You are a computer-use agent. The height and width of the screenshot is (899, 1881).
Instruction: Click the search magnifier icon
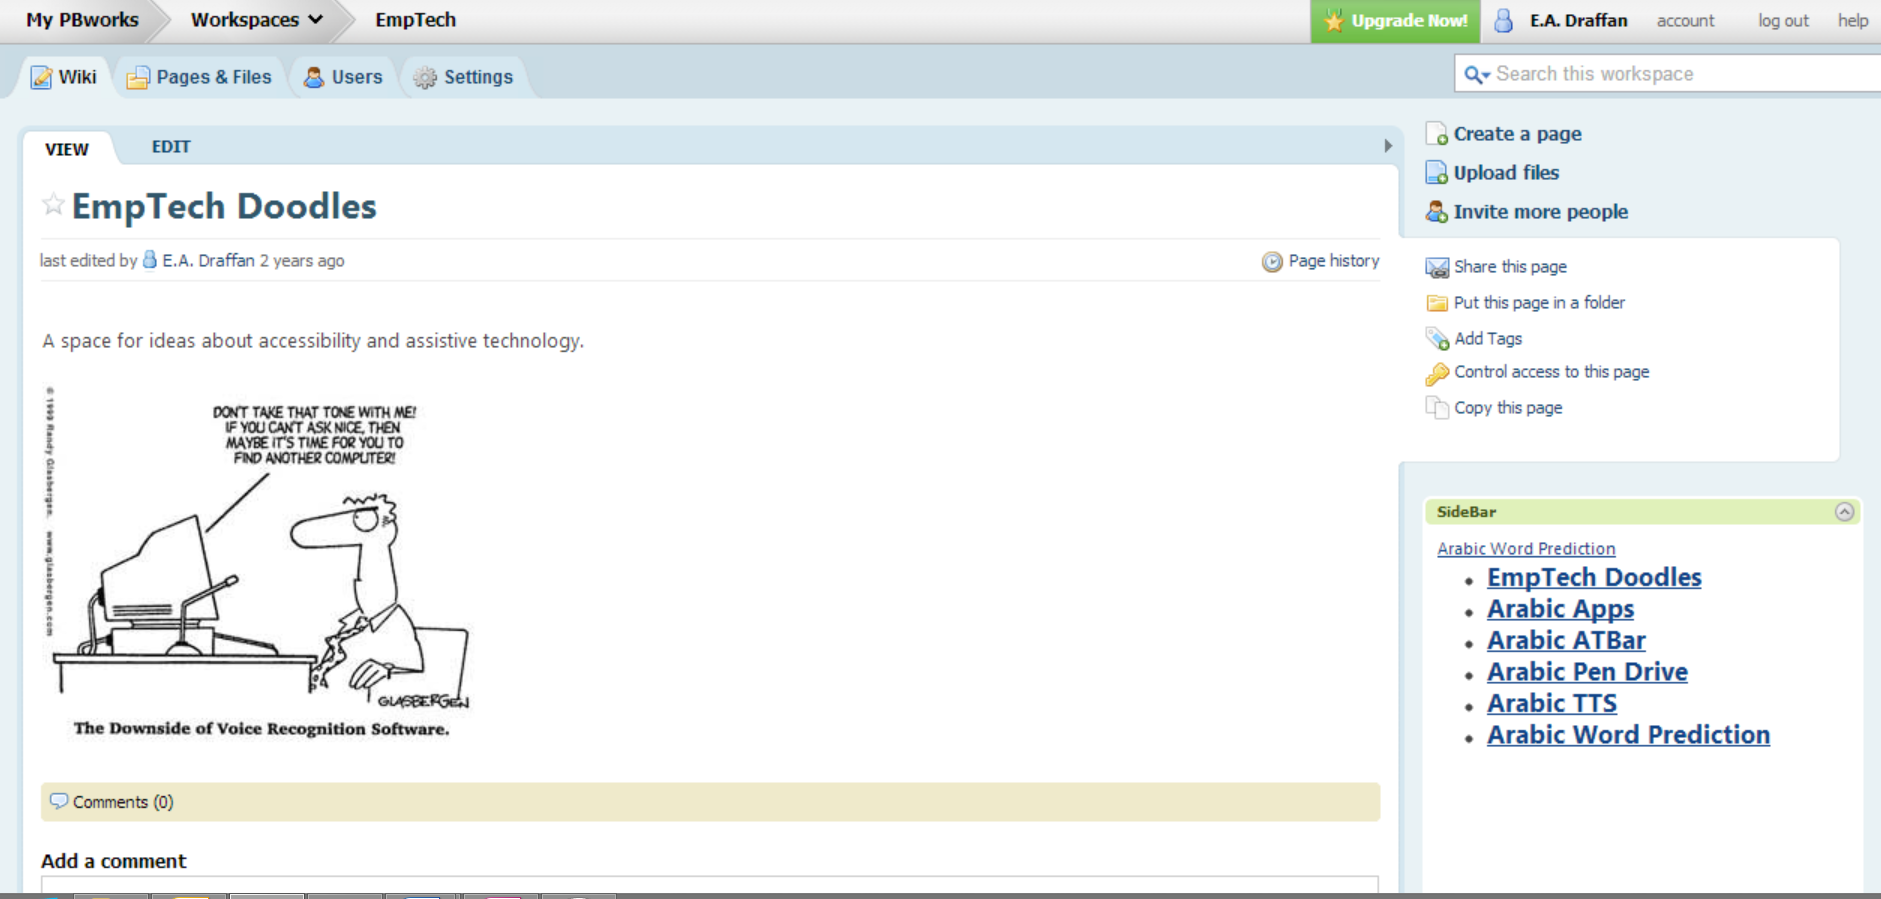[x=1476, y=74]
